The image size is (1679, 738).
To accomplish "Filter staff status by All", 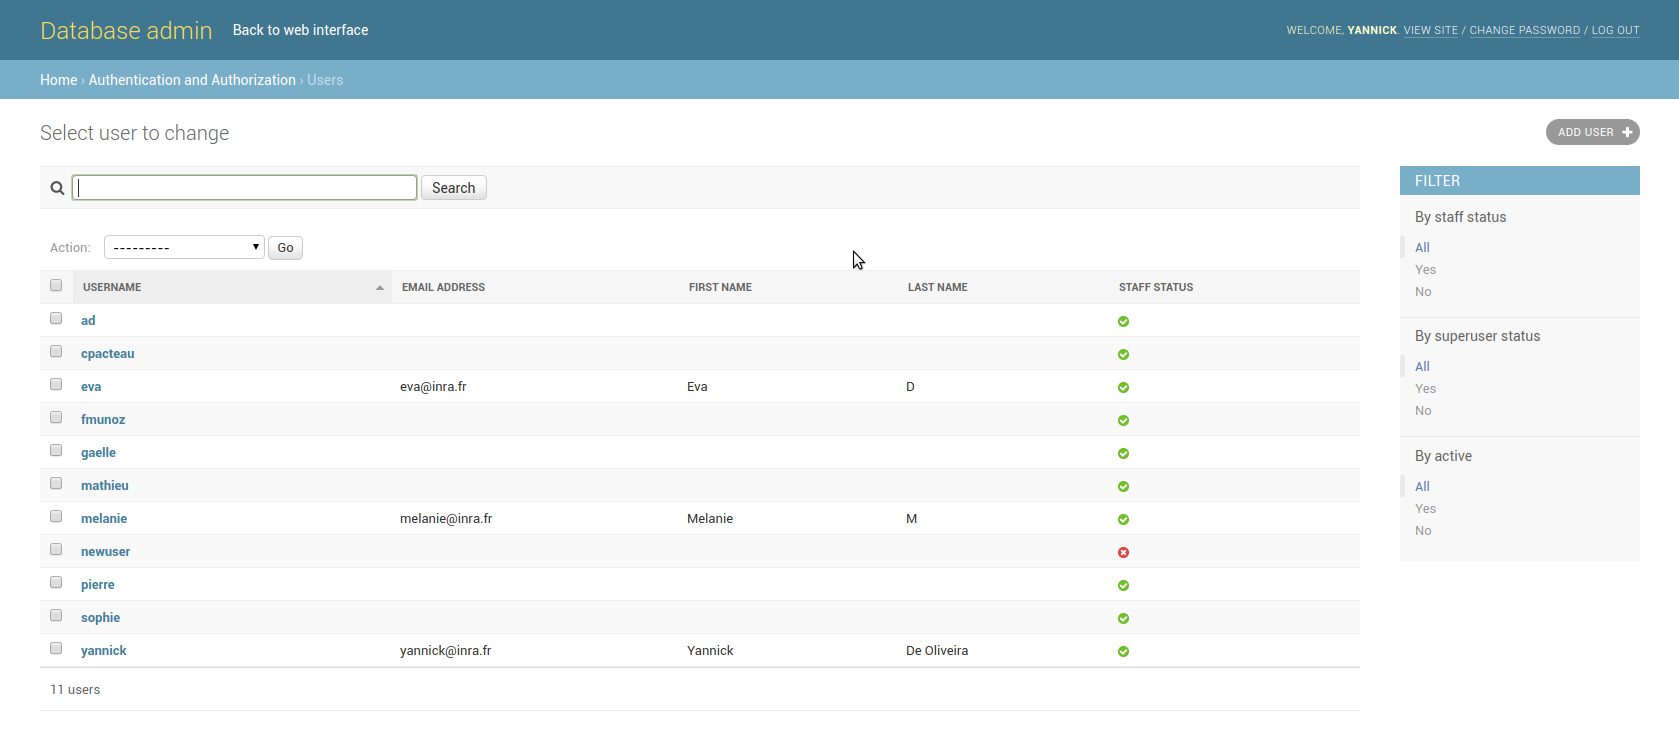I will [x=1422, y=248].
